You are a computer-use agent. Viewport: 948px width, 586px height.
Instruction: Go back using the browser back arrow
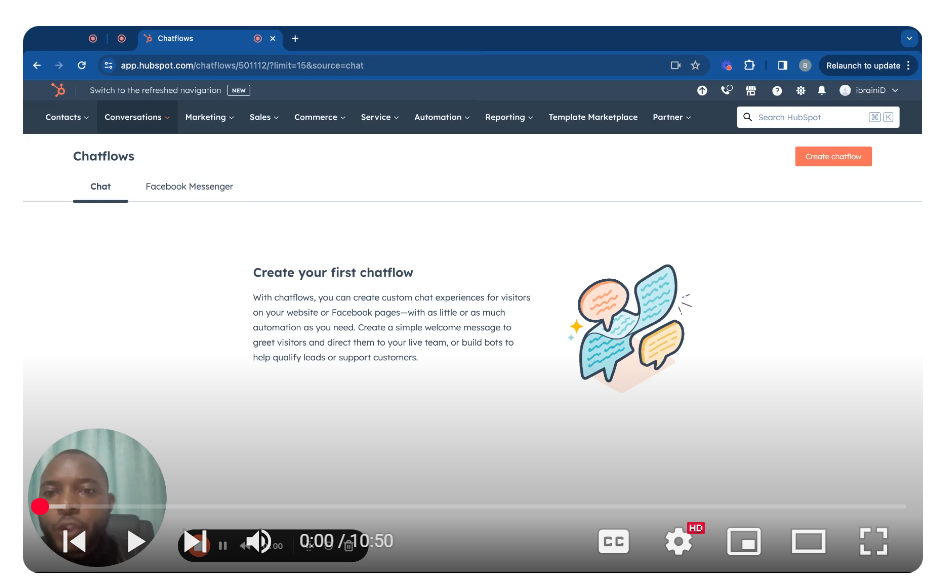coord(37,65)
